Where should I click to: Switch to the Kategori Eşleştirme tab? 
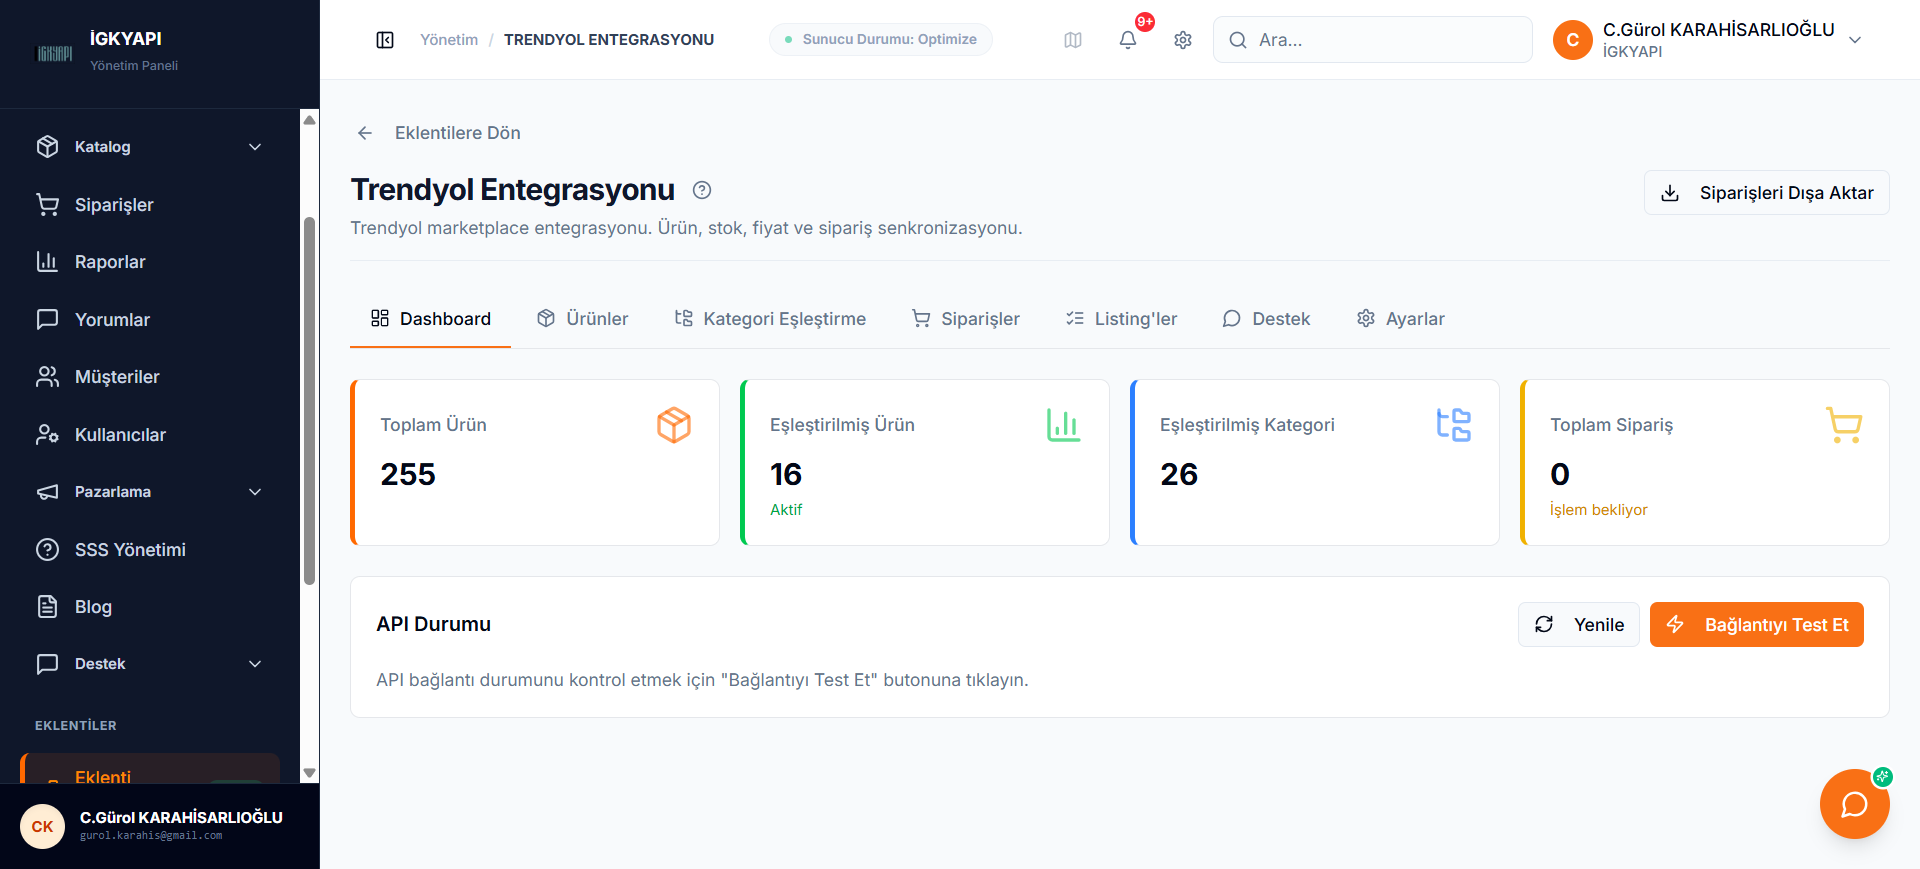pos(770,319)
